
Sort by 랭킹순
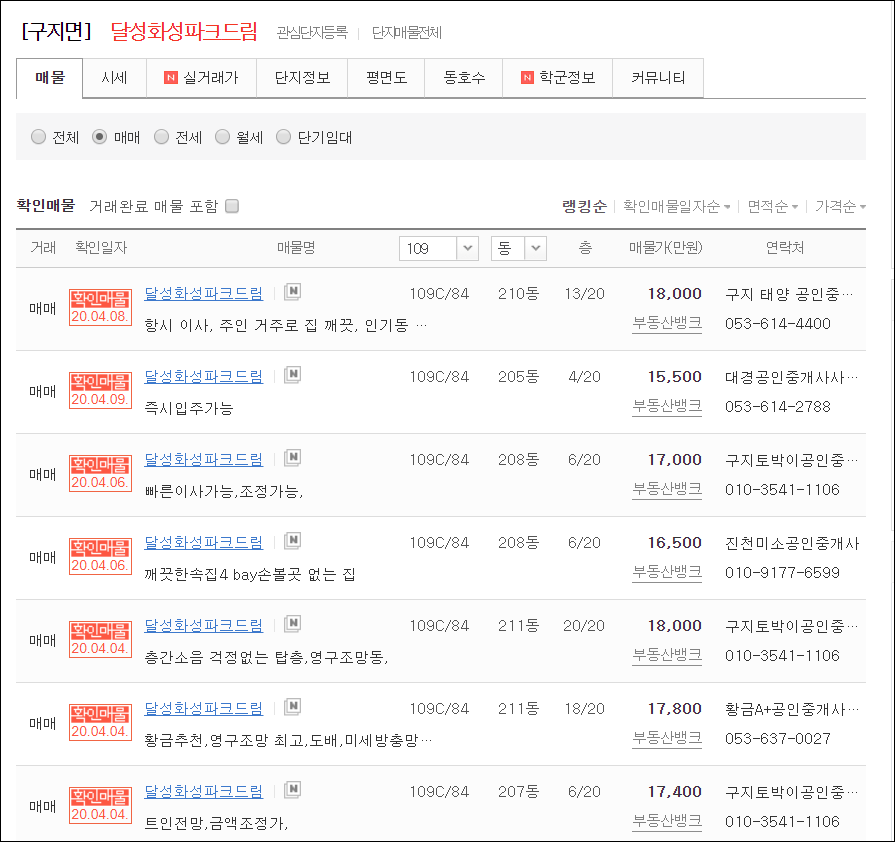[x=584, y=206]
